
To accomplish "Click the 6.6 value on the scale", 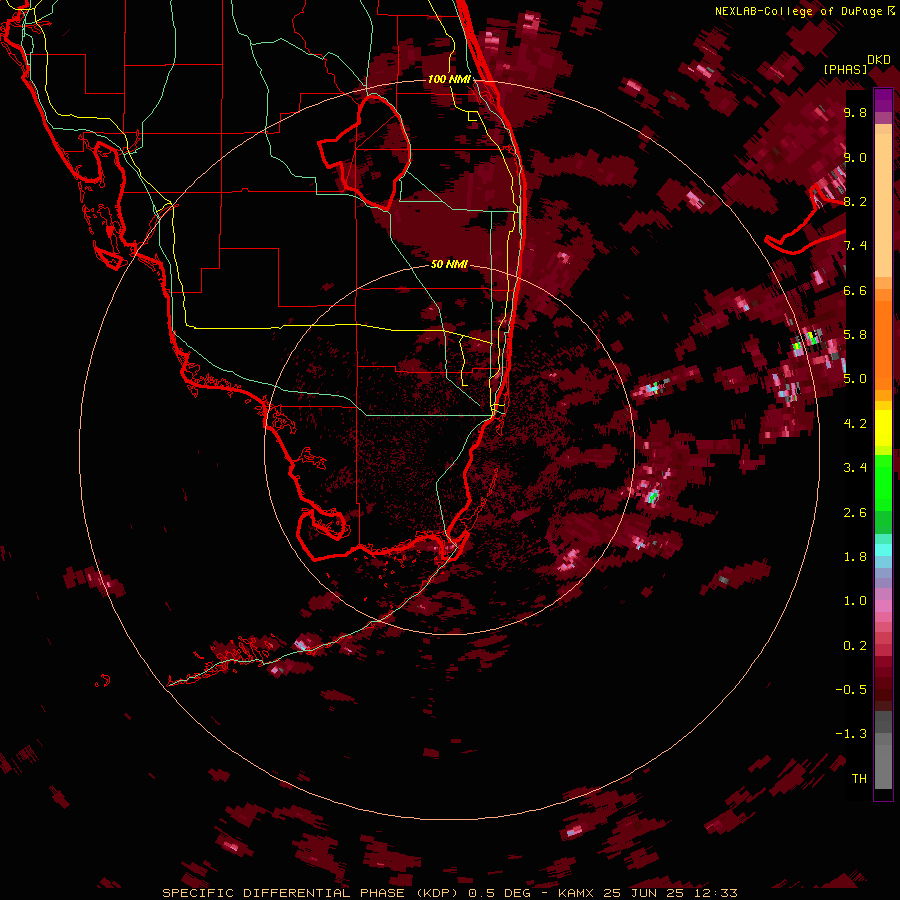I will [855, 290].
